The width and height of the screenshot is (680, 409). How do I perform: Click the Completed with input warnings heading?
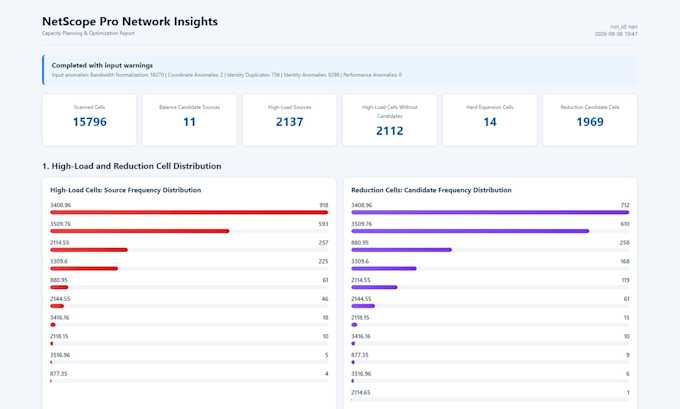[102, 65]
